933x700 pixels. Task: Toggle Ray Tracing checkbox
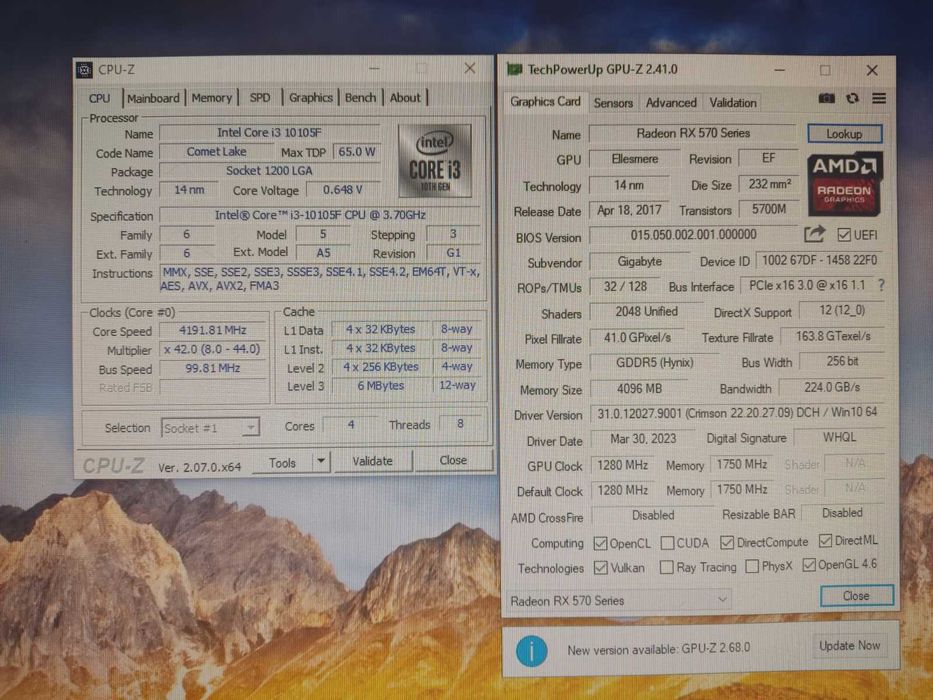(666, 567)
